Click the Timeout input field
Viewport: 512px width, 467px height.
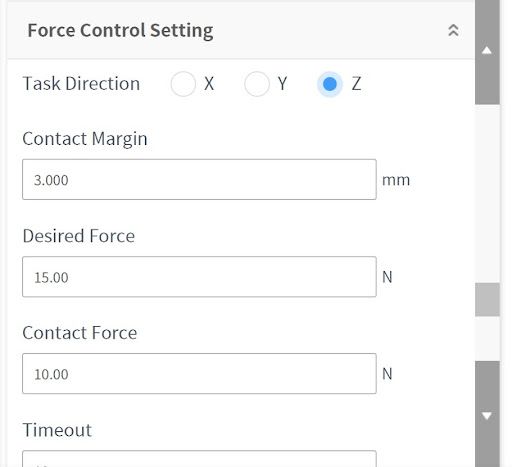coord(199,459)
